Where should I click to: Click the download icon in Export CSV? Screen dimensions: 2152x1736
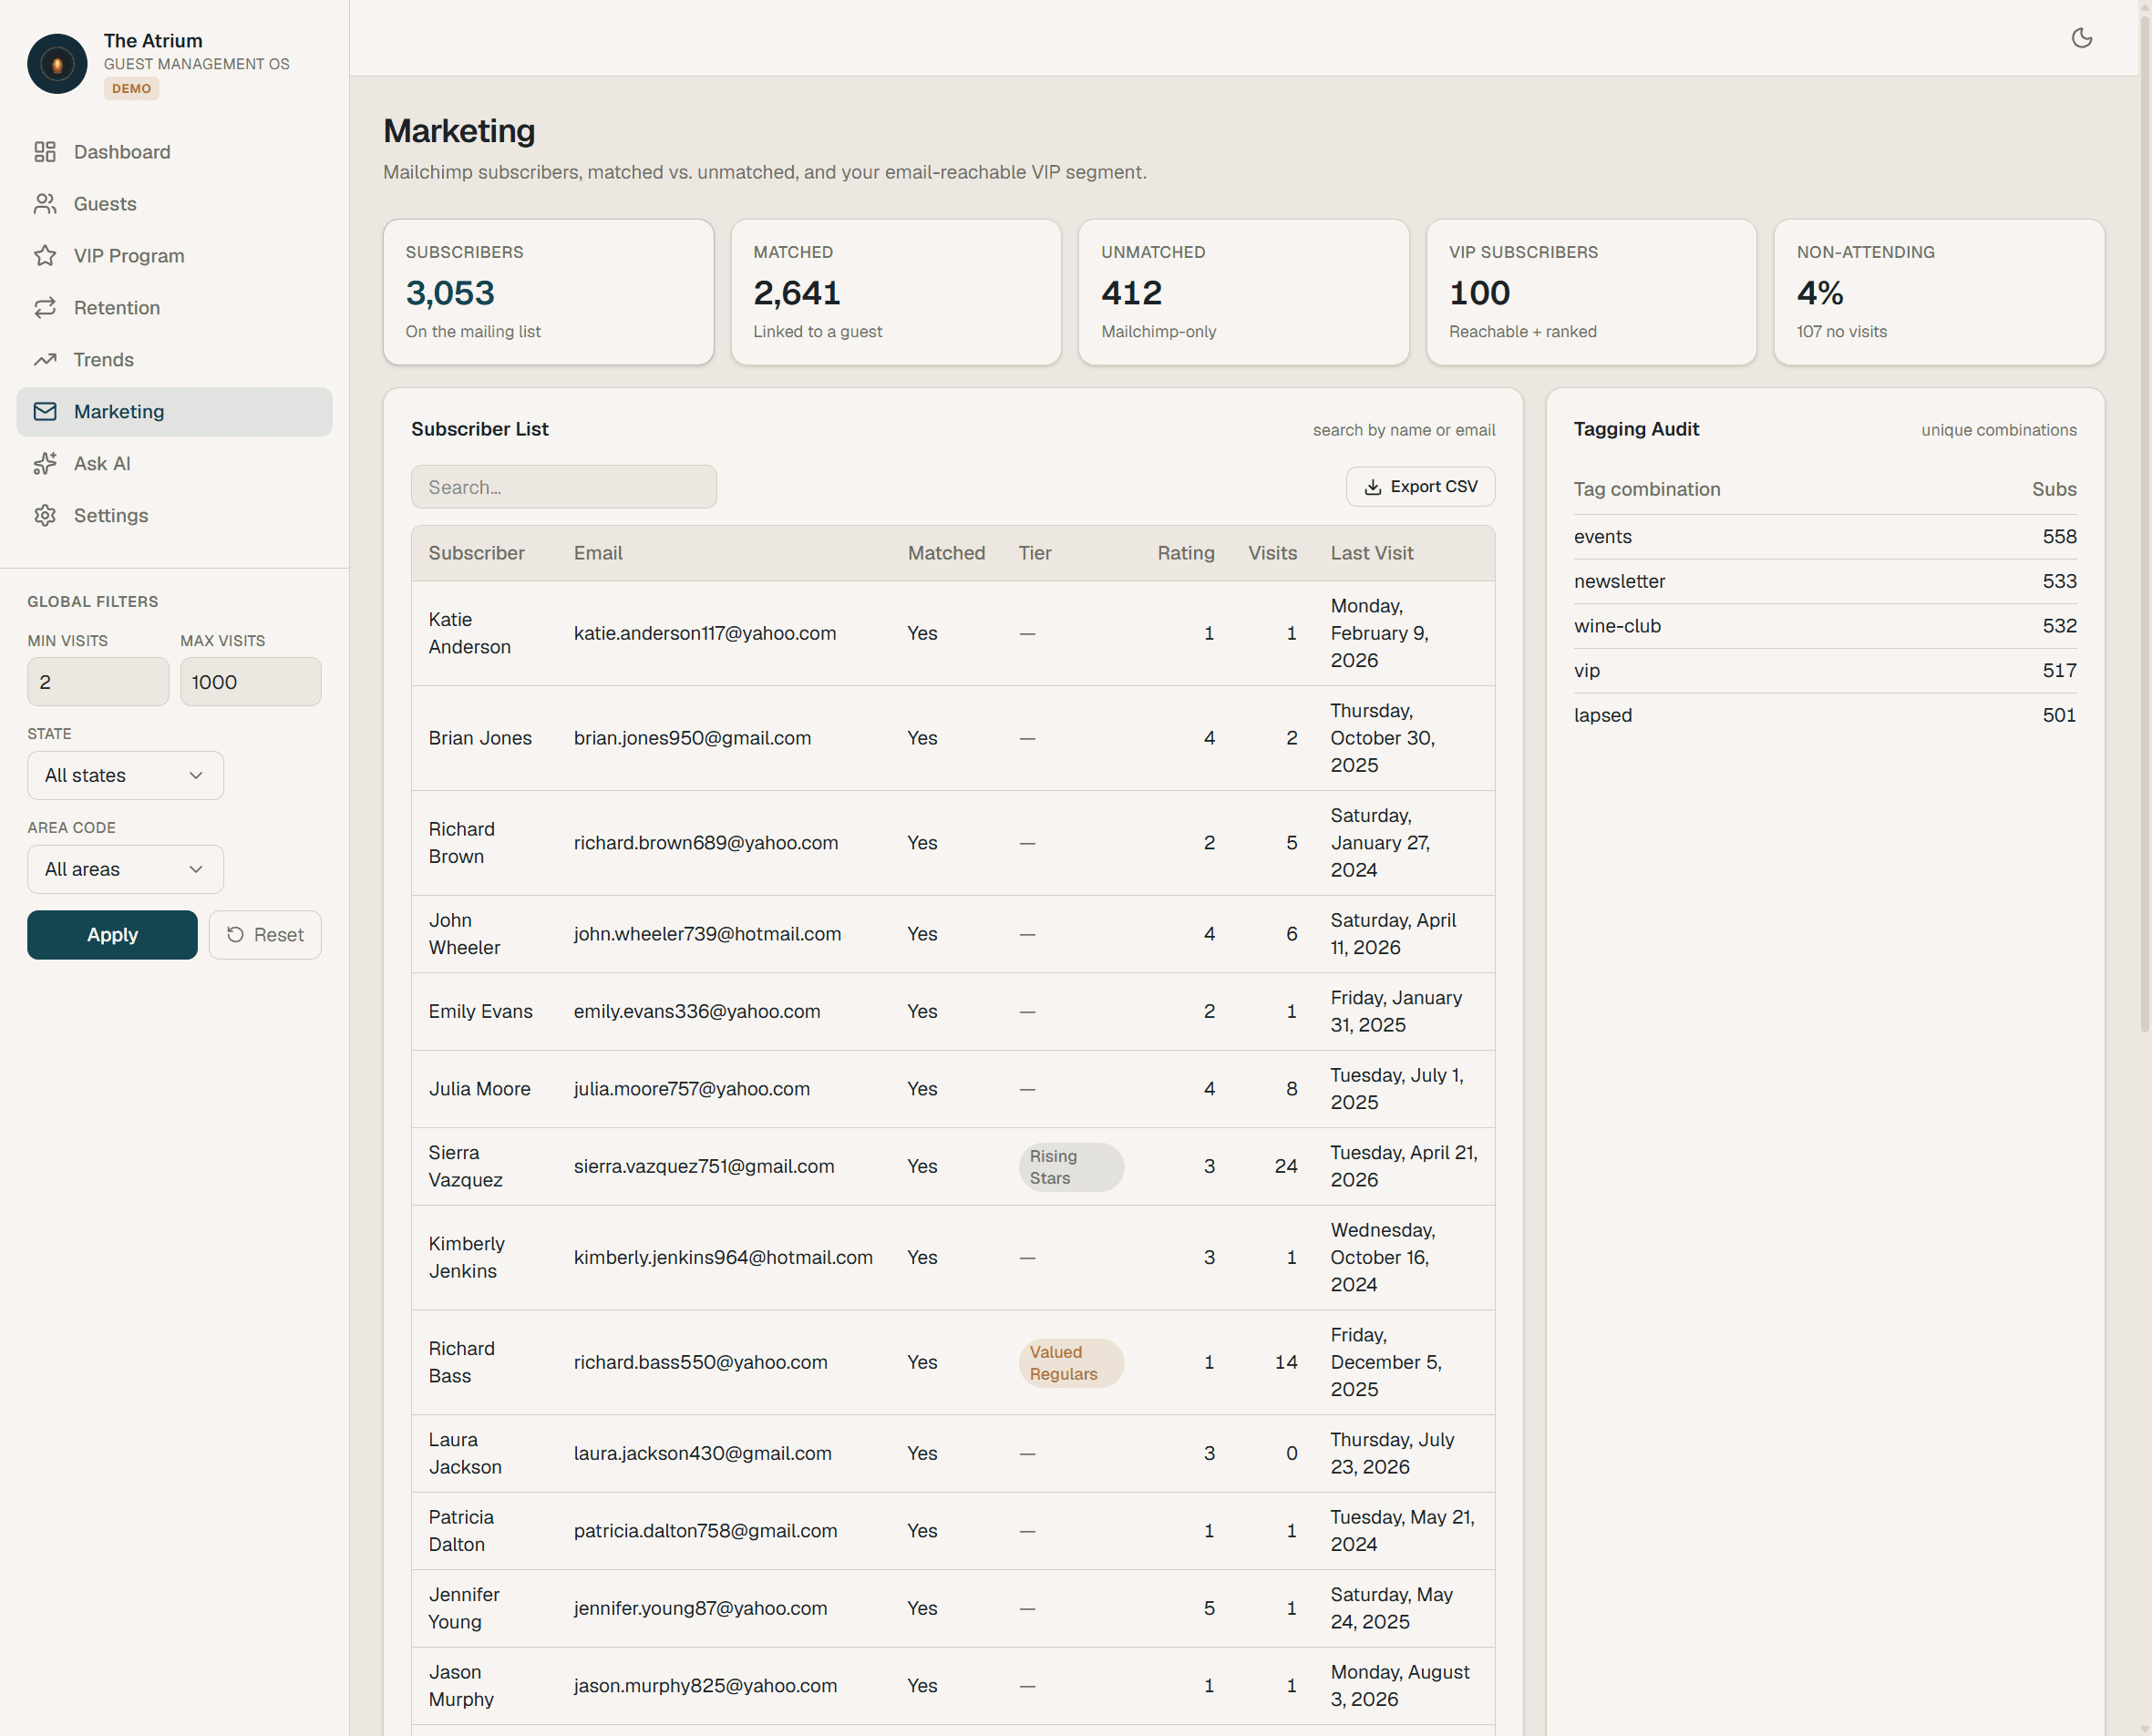point(1373,487)
